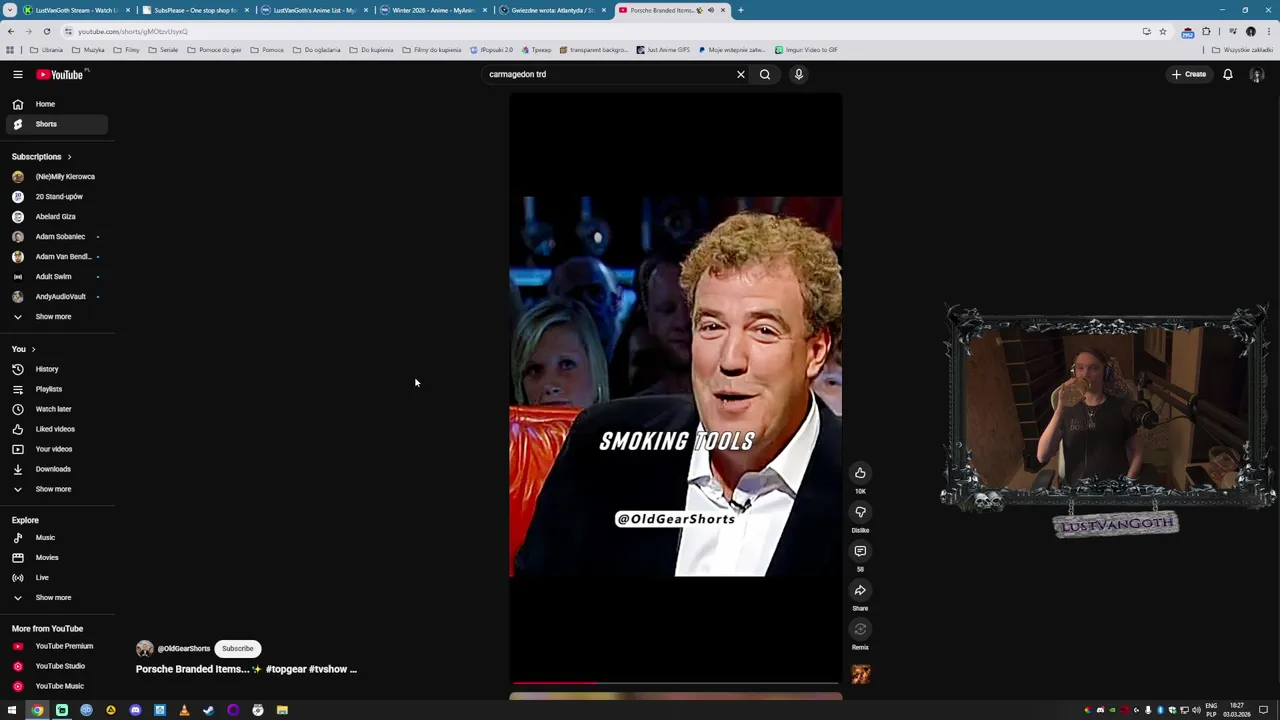This screenshot has width=1280, height=720.
Task: Open Playlists
Action: pyautogui.click(x=56, y=389)
